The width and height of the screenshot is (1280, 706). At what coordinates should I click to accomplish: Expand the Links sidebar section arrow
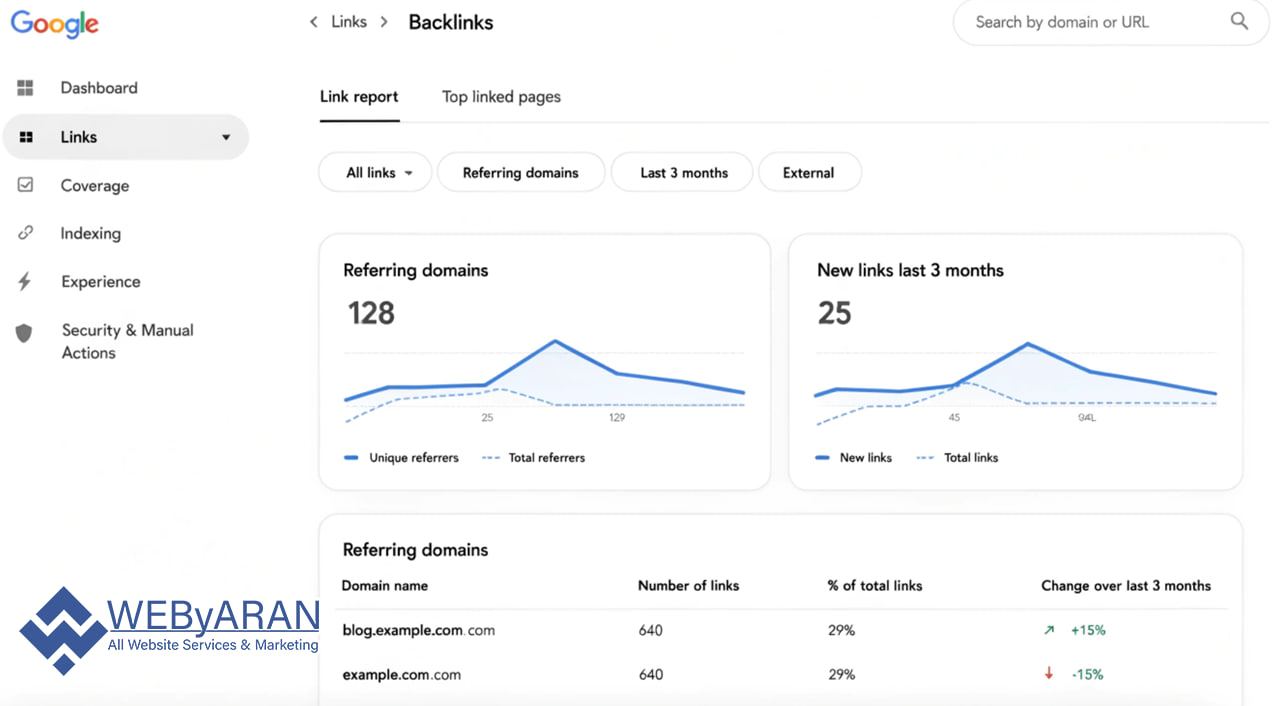tap(226, 136)
